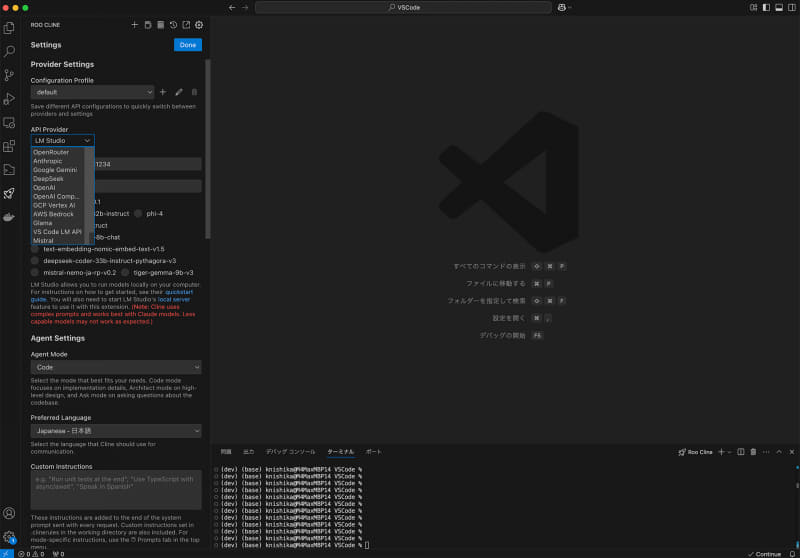The width and height of the screenshot is (800, 558).
Task: Open the Run and Debug view
Action: pyautogui.click(x=9, y=98)
